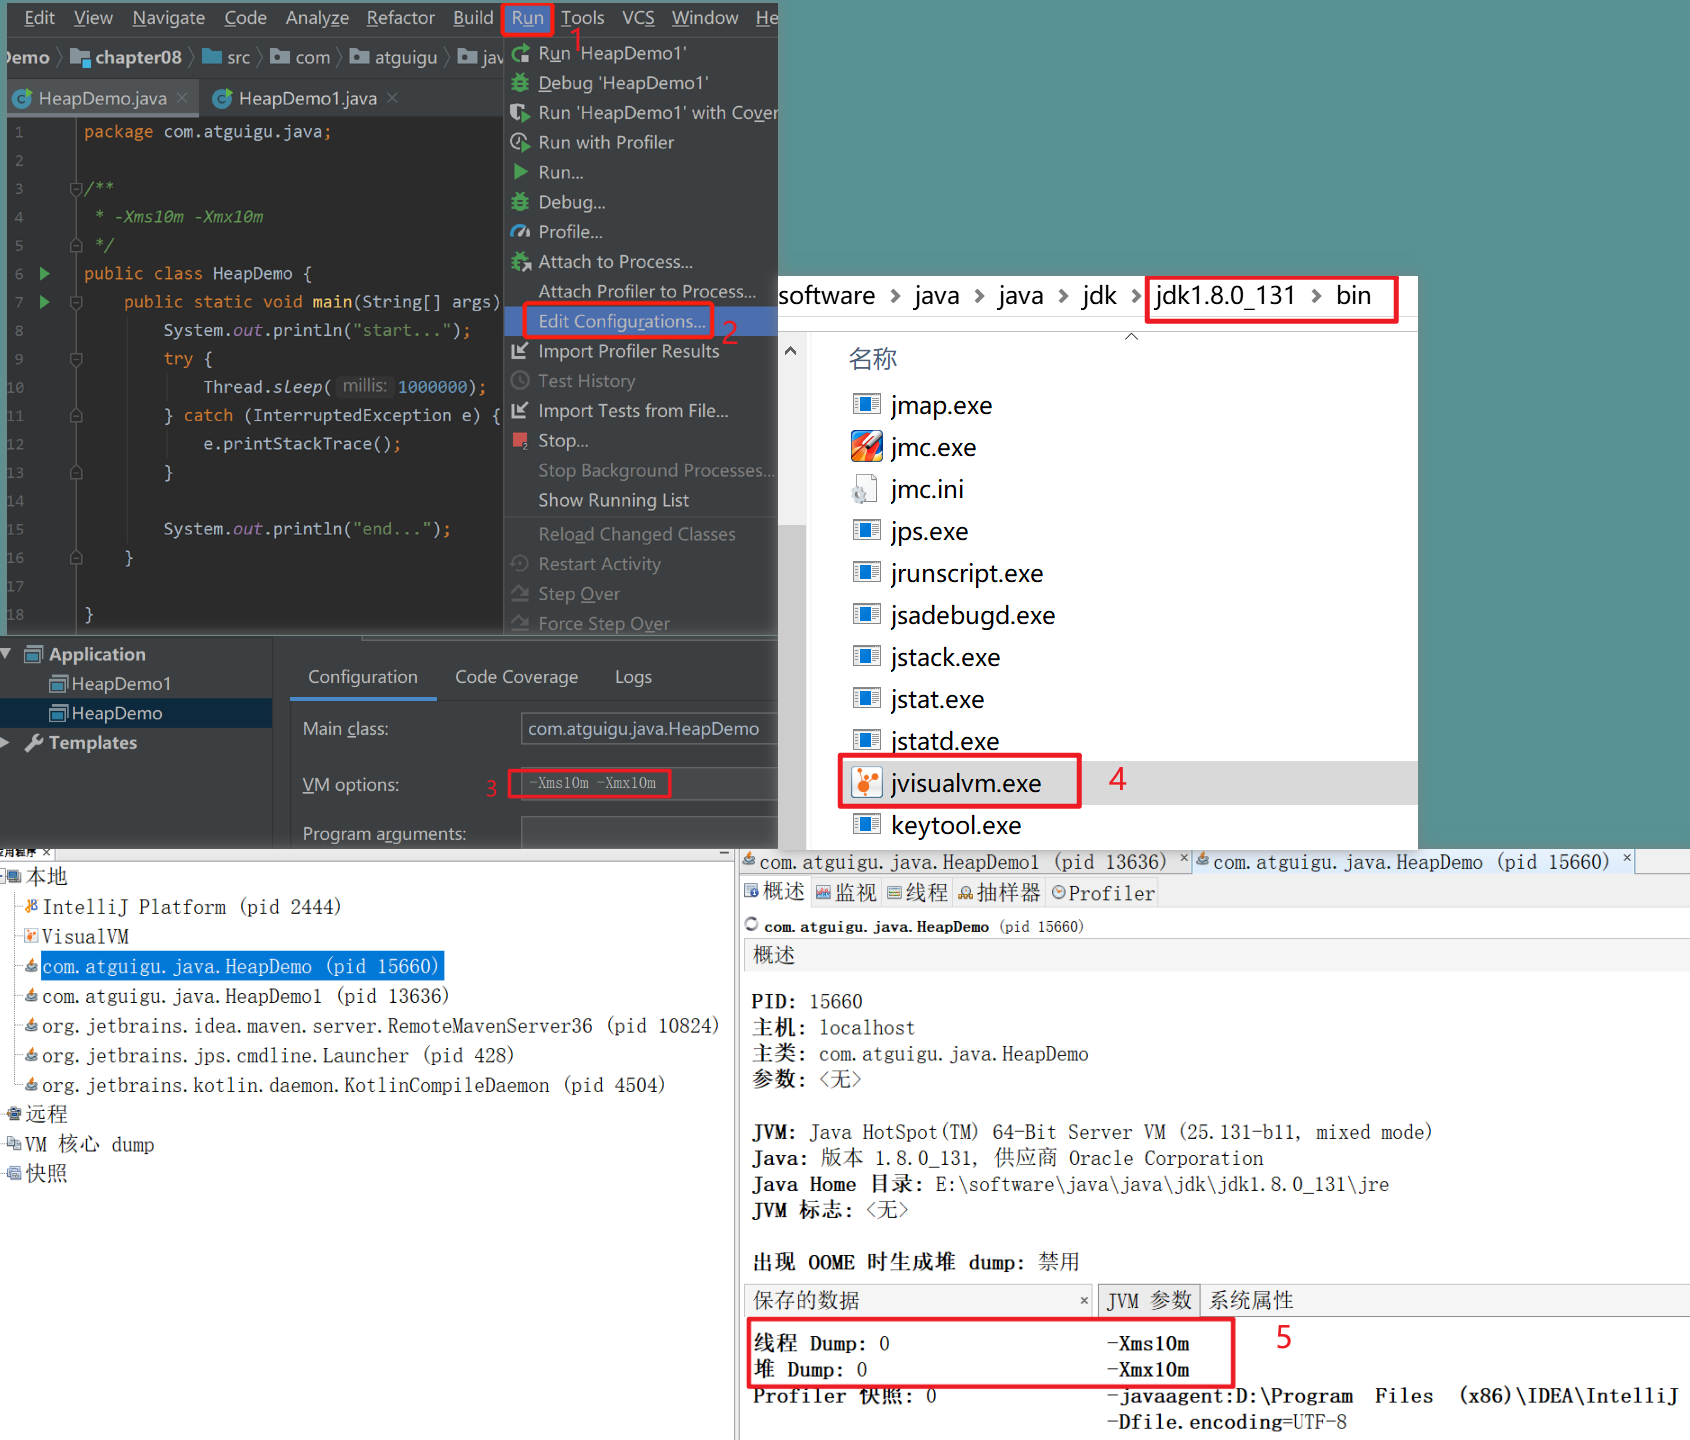Fold the Javadoc comment block in editor
The height and width of the screenshot is (1440, 1690).
point(76,188)
